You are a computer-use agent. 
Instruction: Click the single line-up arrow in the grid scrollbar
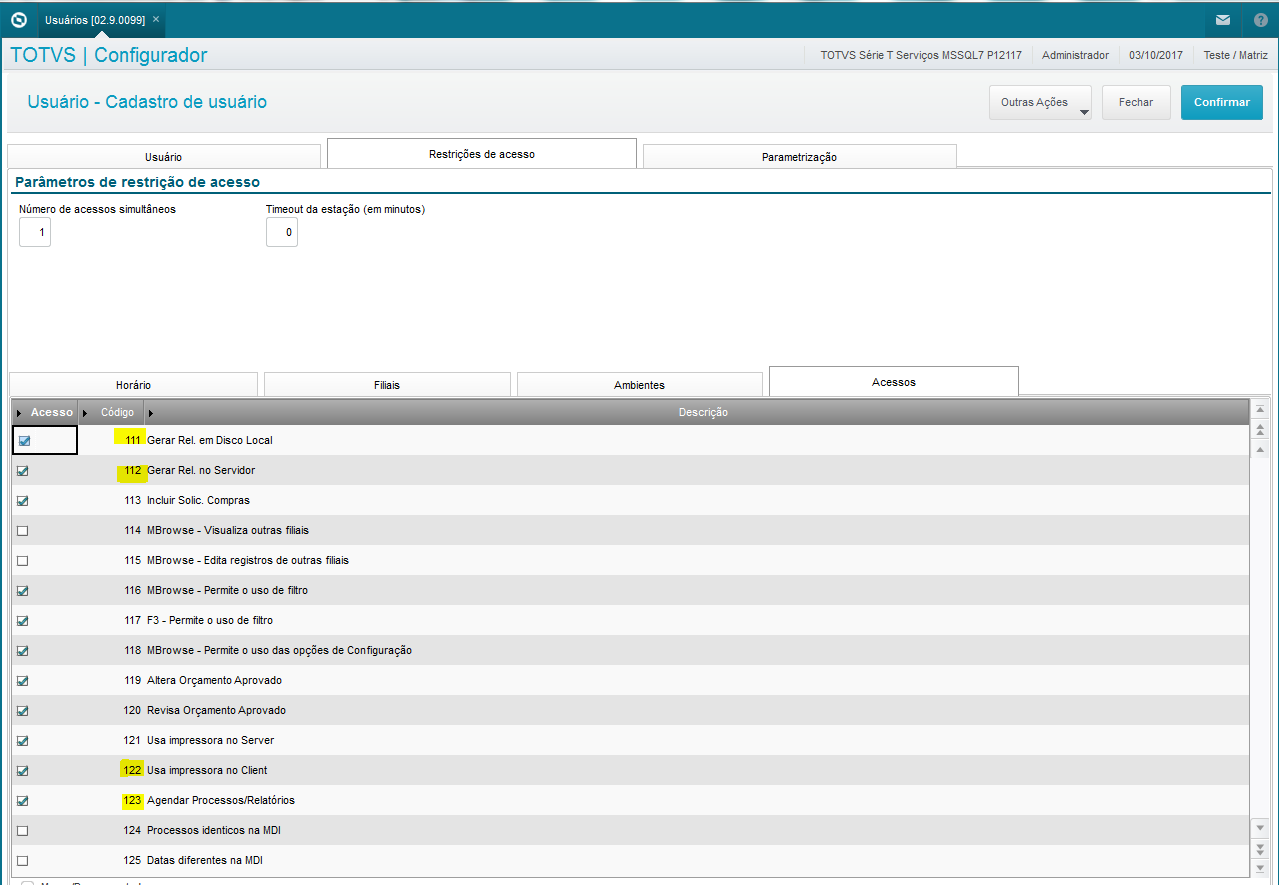[1260, 449]
